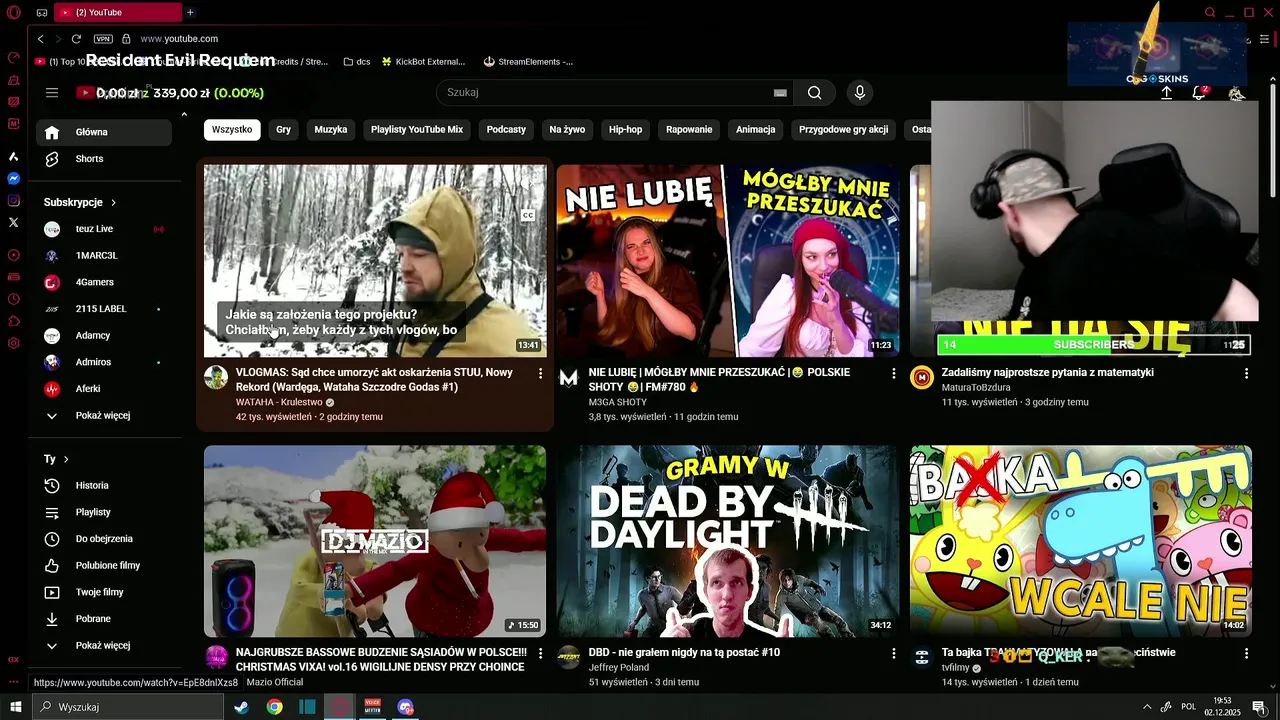This screenshot has height=720, width=1280.
Task: Open YouTube notifications bell
Action: (x=1199, y=93)
